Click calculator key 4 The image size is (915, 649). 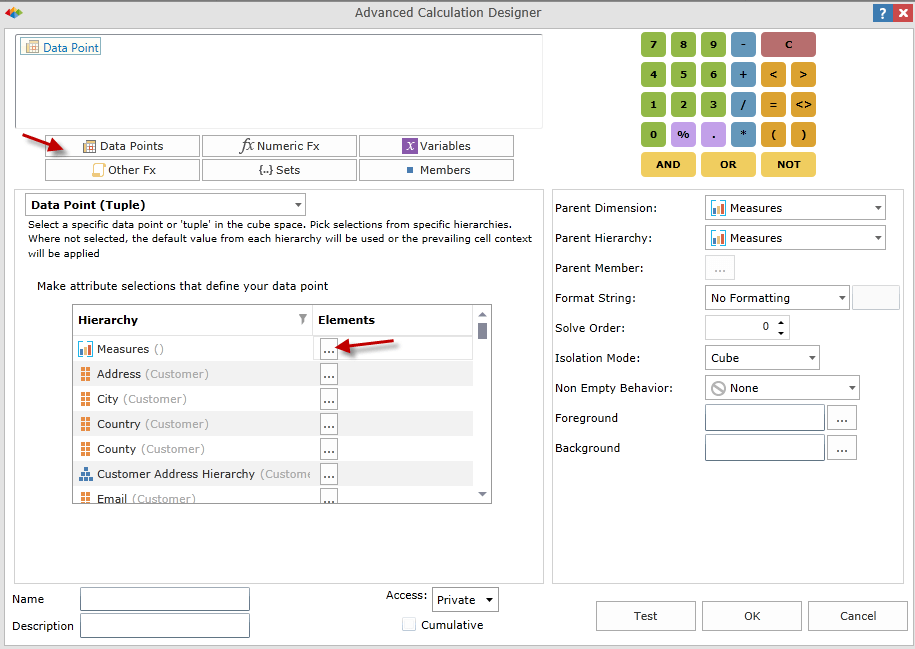coord(653,75)
